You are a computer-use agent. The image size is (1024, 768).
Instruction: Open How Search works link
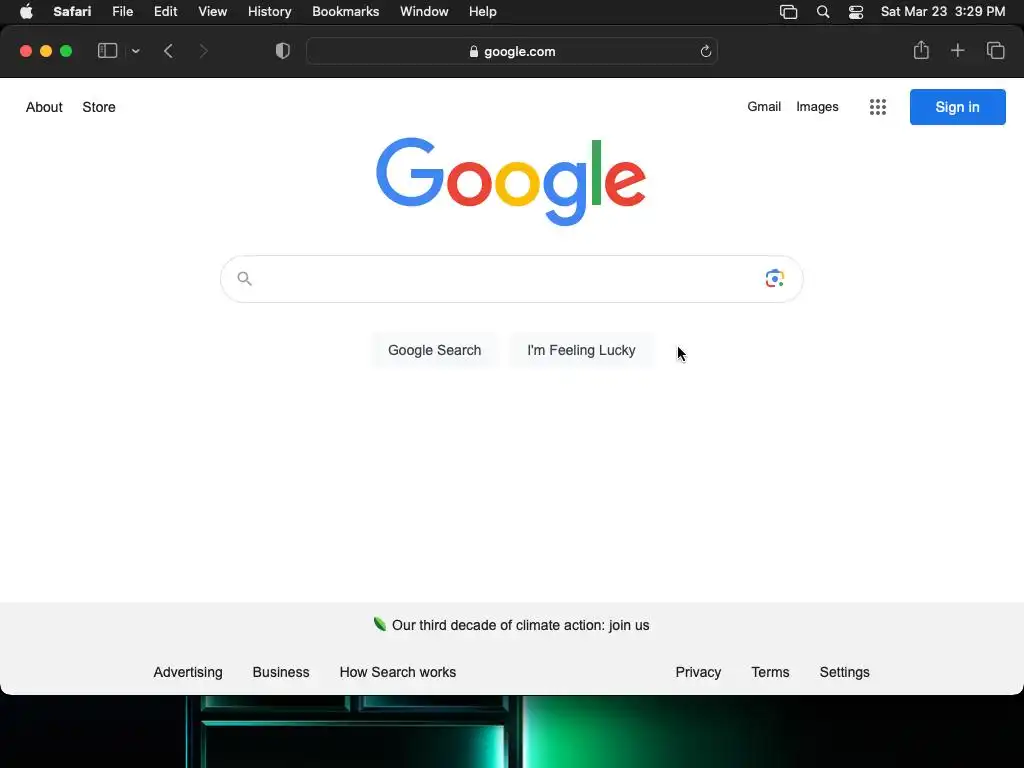click(x=398, y=672)
